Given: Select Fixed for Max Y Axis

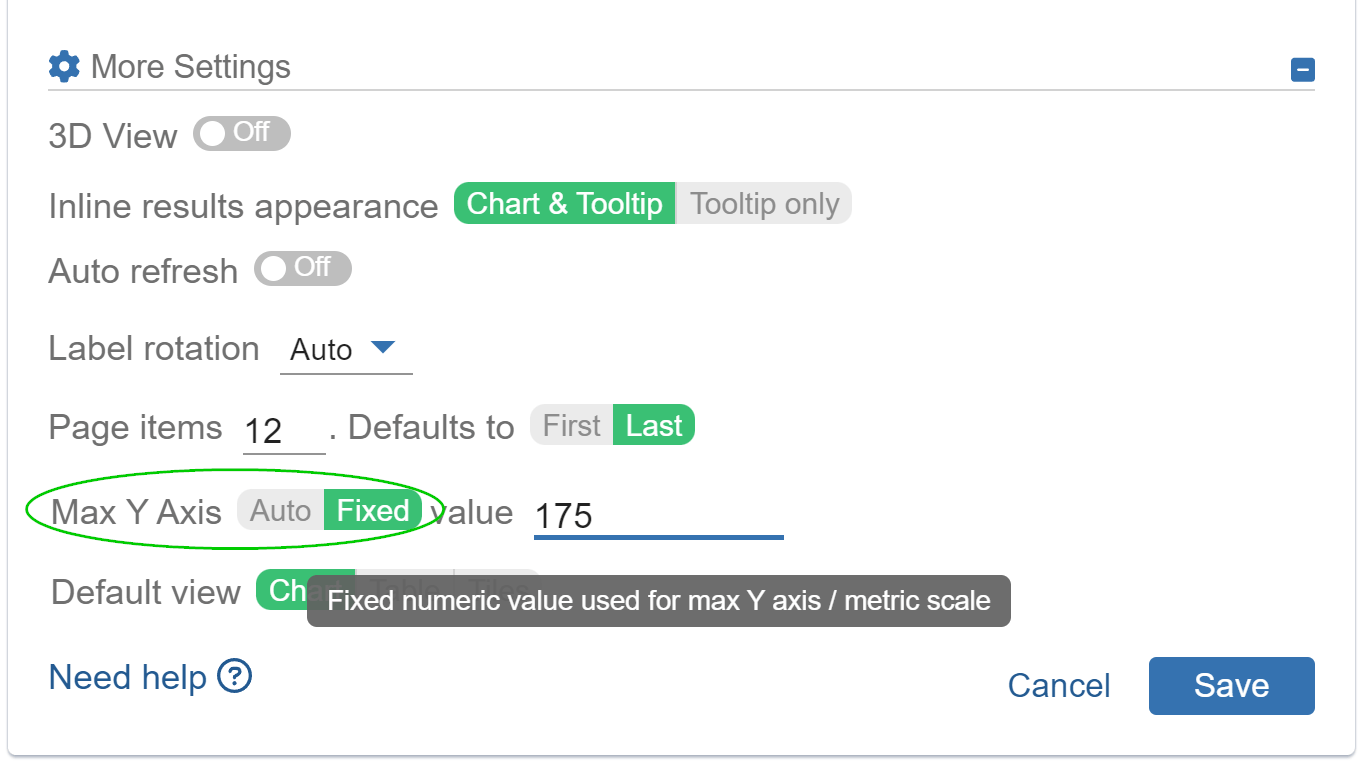Looking at the screenshot, I should coord(371,510).
